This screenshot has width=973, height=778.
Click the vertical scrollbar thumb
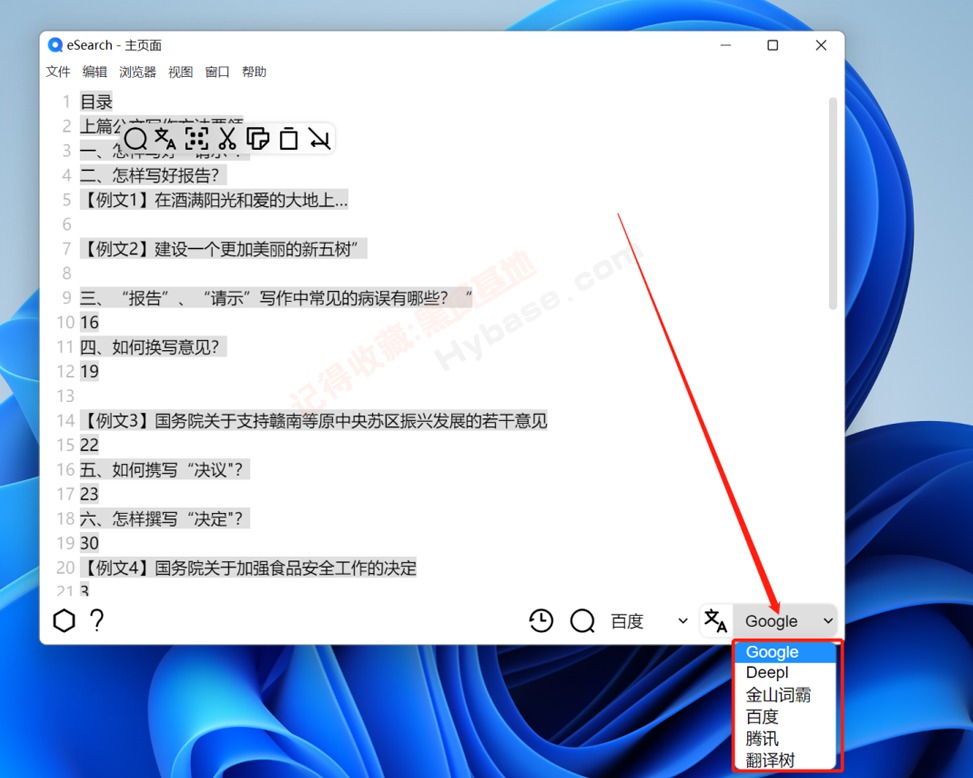click(x=833, y=203)
